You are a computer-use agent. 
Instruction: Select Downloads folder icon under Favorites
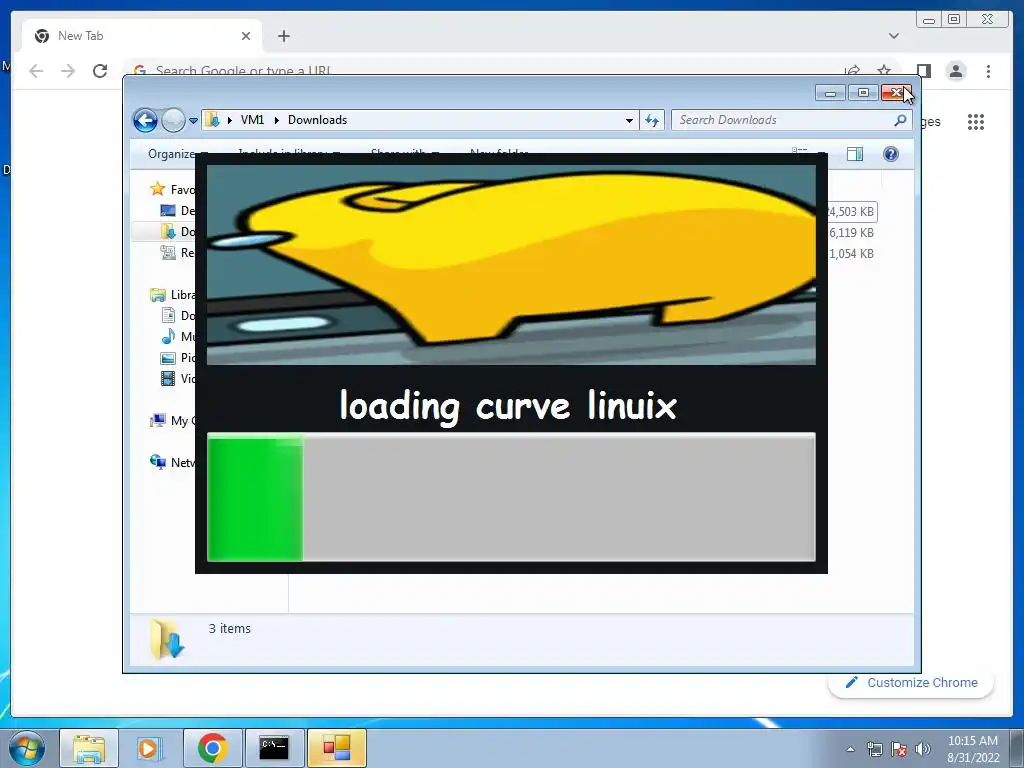pos(168,231)
